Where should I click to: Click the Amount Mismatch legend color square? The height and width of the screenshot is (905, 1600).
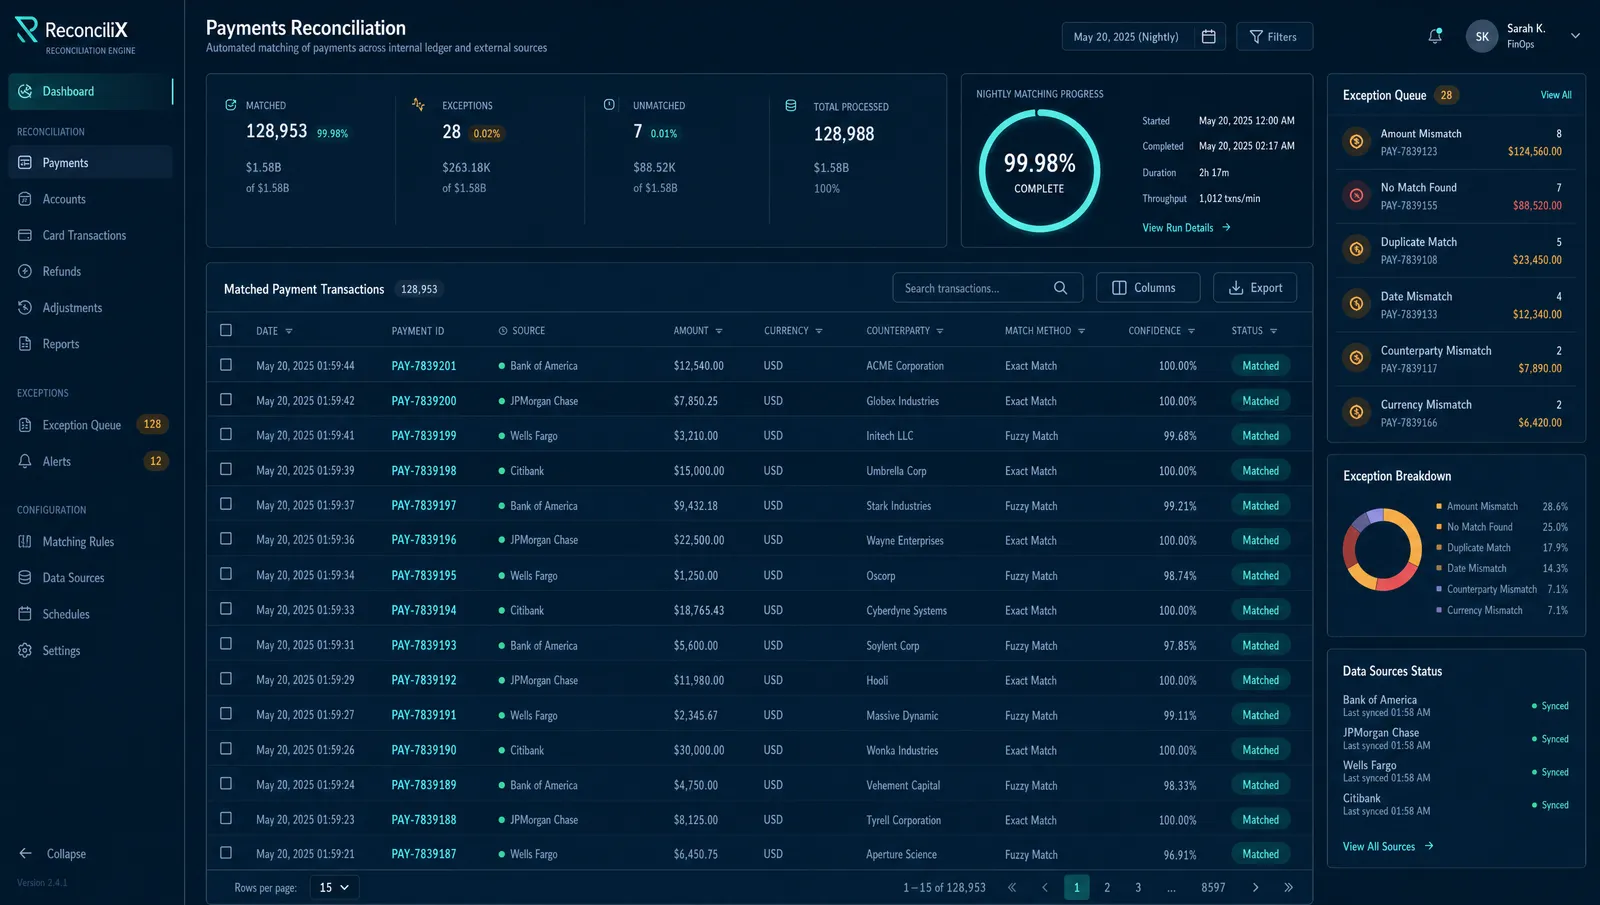coord(1439,506)
